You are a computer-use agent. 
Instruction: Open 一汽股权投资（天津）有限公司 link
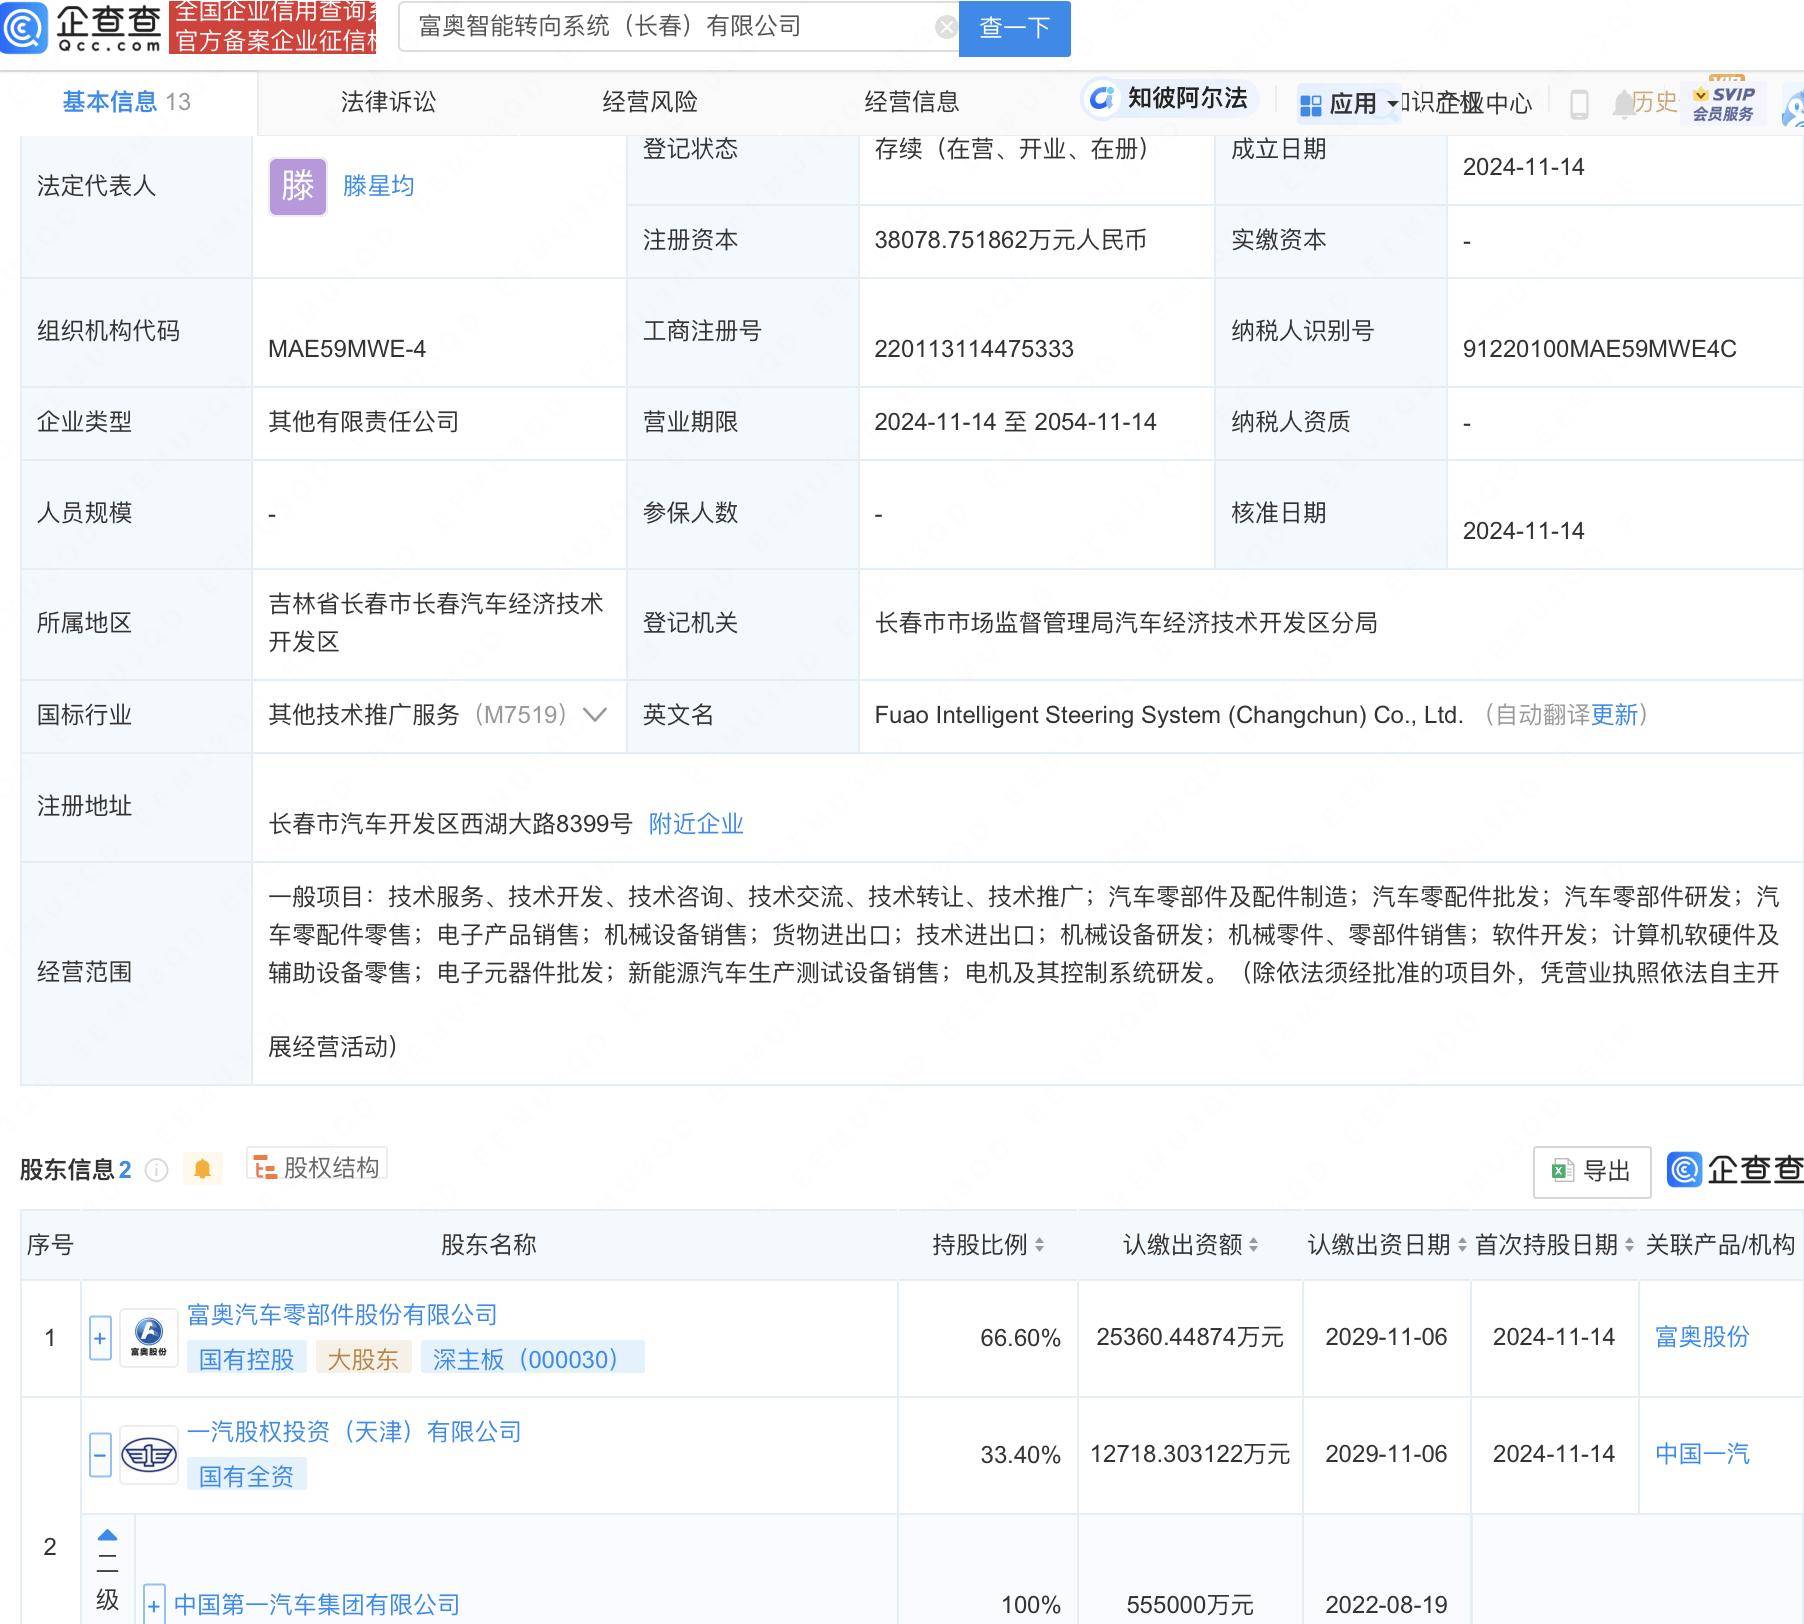(354, 1432)
